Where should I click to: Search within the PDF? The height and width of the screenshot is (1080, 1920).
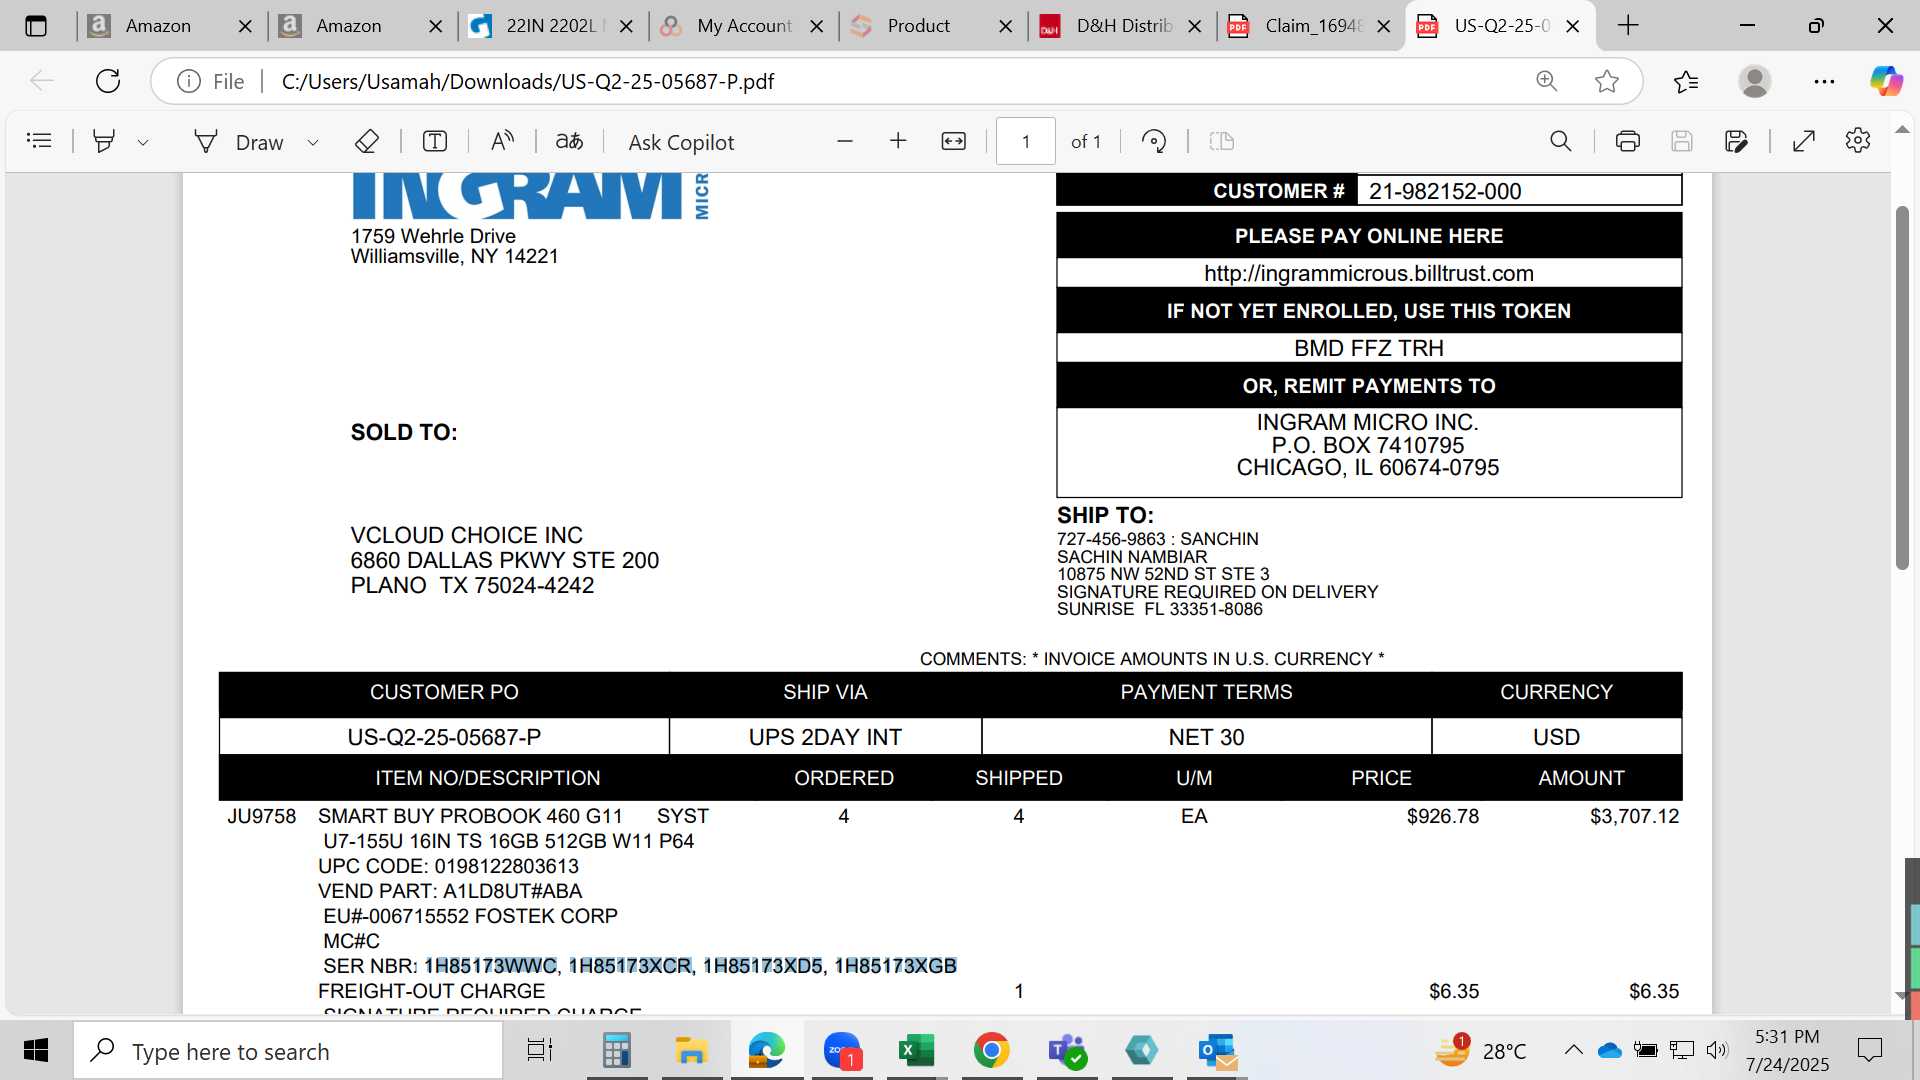click(1560, 141)
